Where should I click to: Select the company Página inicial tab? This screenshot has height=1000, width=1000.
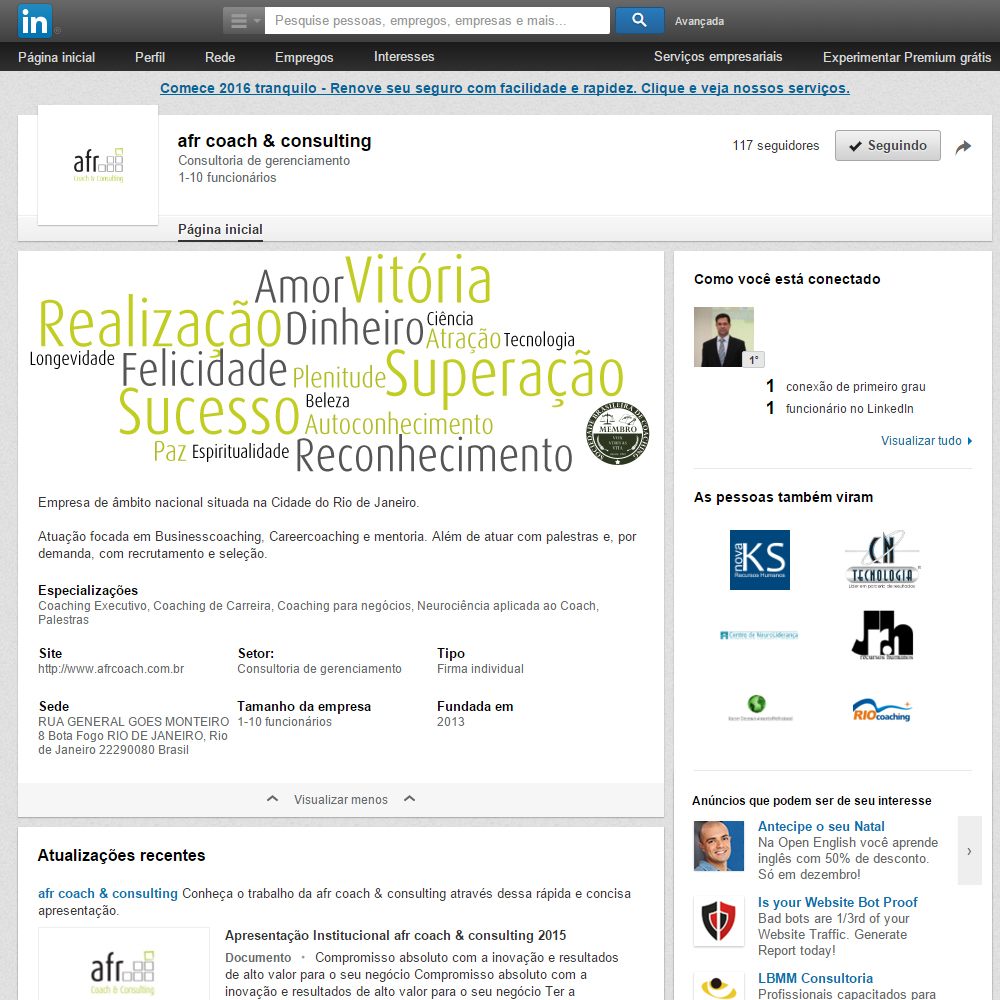[x=220, y=229]
